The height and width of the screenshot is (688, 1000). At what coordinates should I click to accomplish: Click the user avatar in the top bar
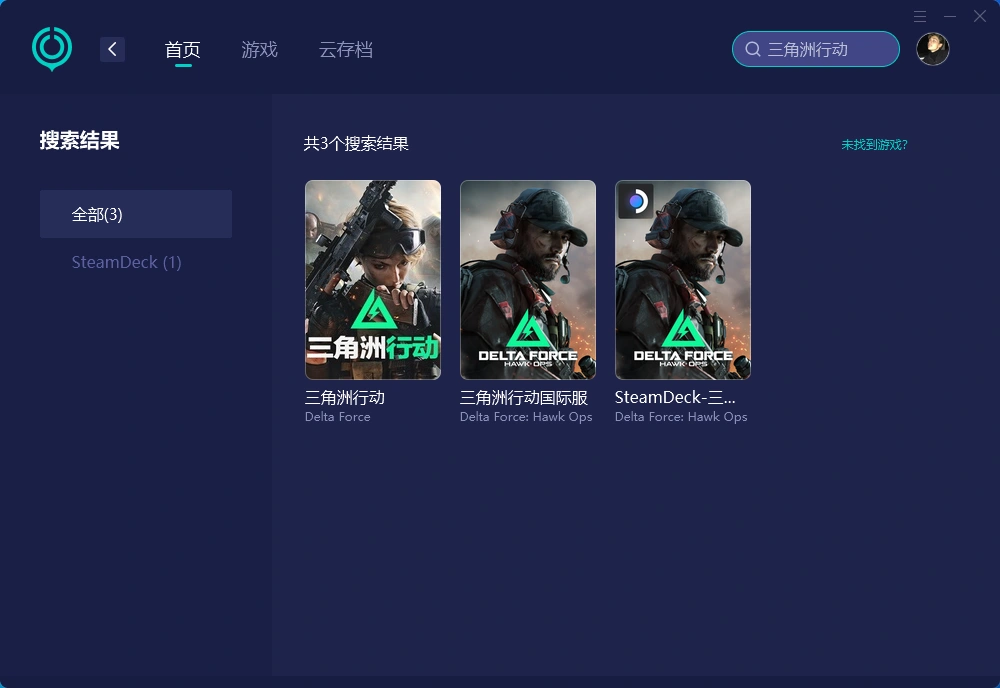click(x=932, y=48)
